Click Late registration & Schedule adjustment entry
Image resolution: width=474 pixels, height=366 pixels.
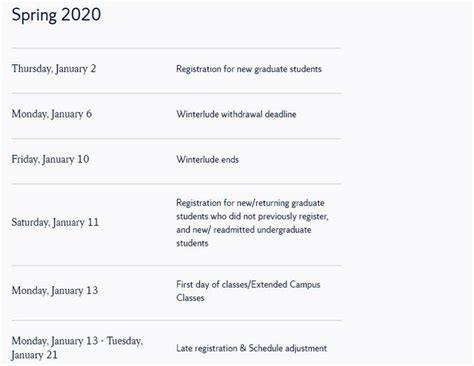[251, 348]
